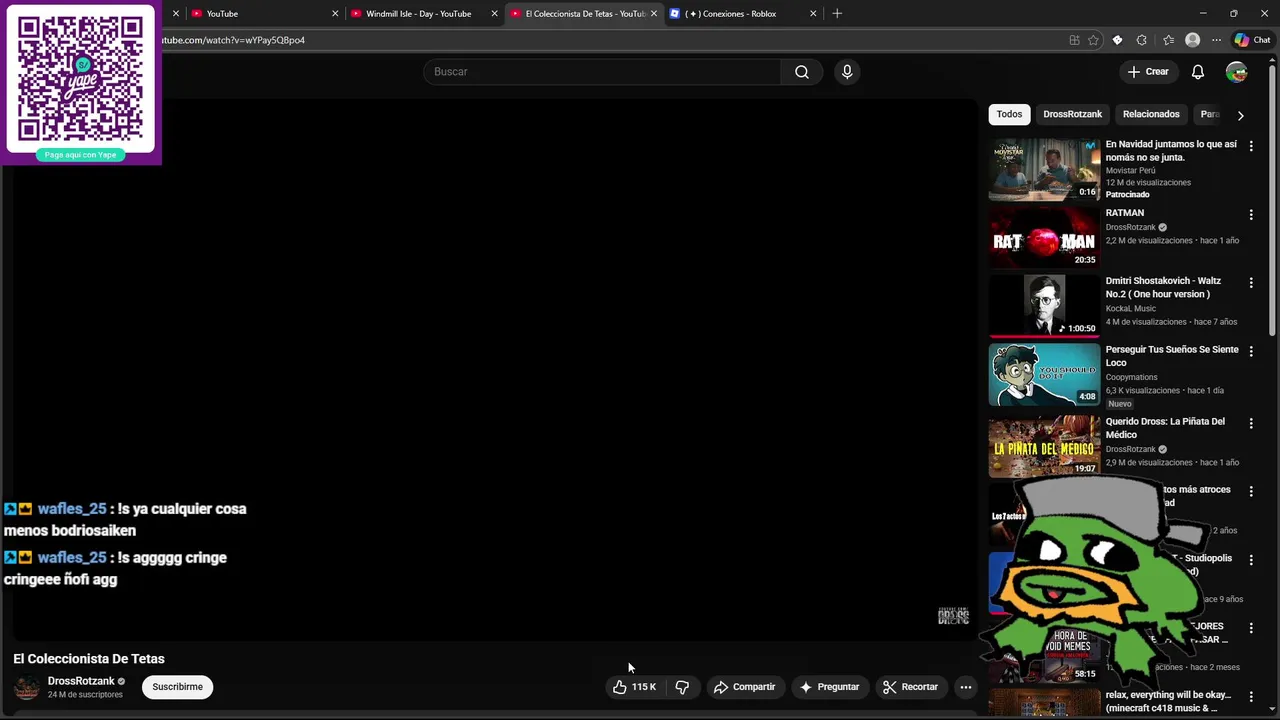Open Shostakovich Waltz No.2 thumbnail

point(1044,306)
